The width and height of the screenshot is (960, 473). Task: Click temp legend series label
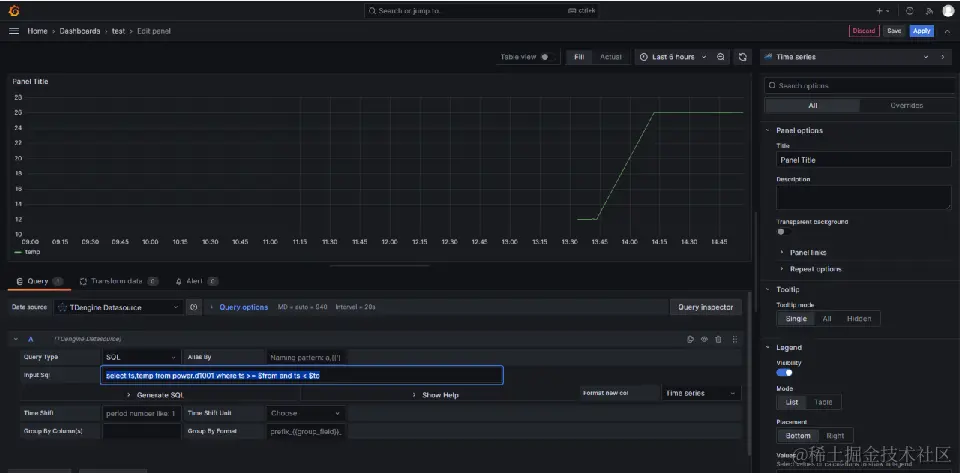[32, 251]
